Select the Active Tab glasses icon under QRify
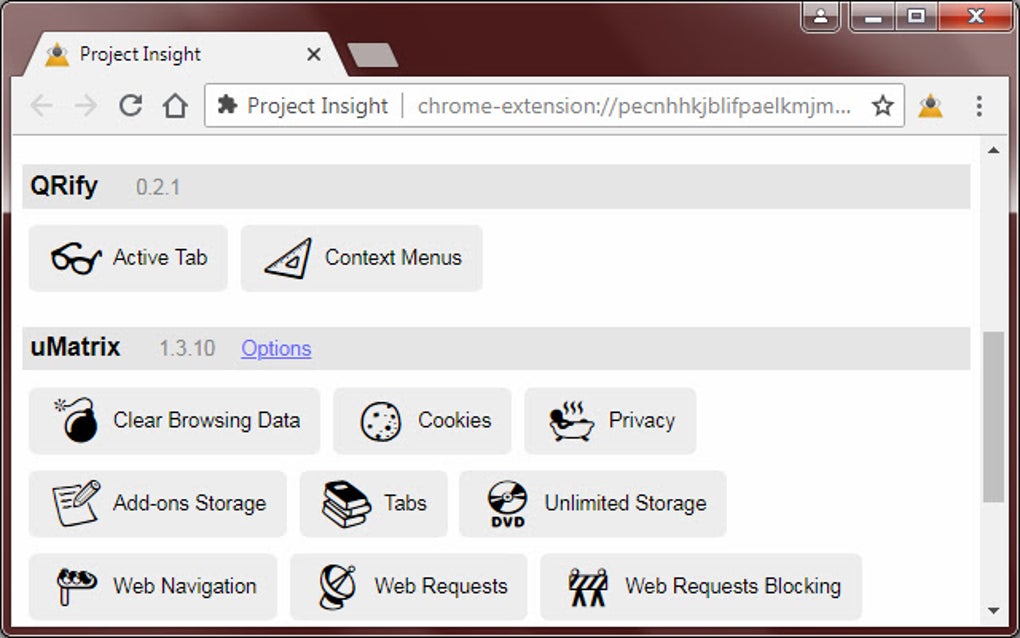Viewport: 1020px width, 638px height. pyautogui.click(x=78, y=258)
